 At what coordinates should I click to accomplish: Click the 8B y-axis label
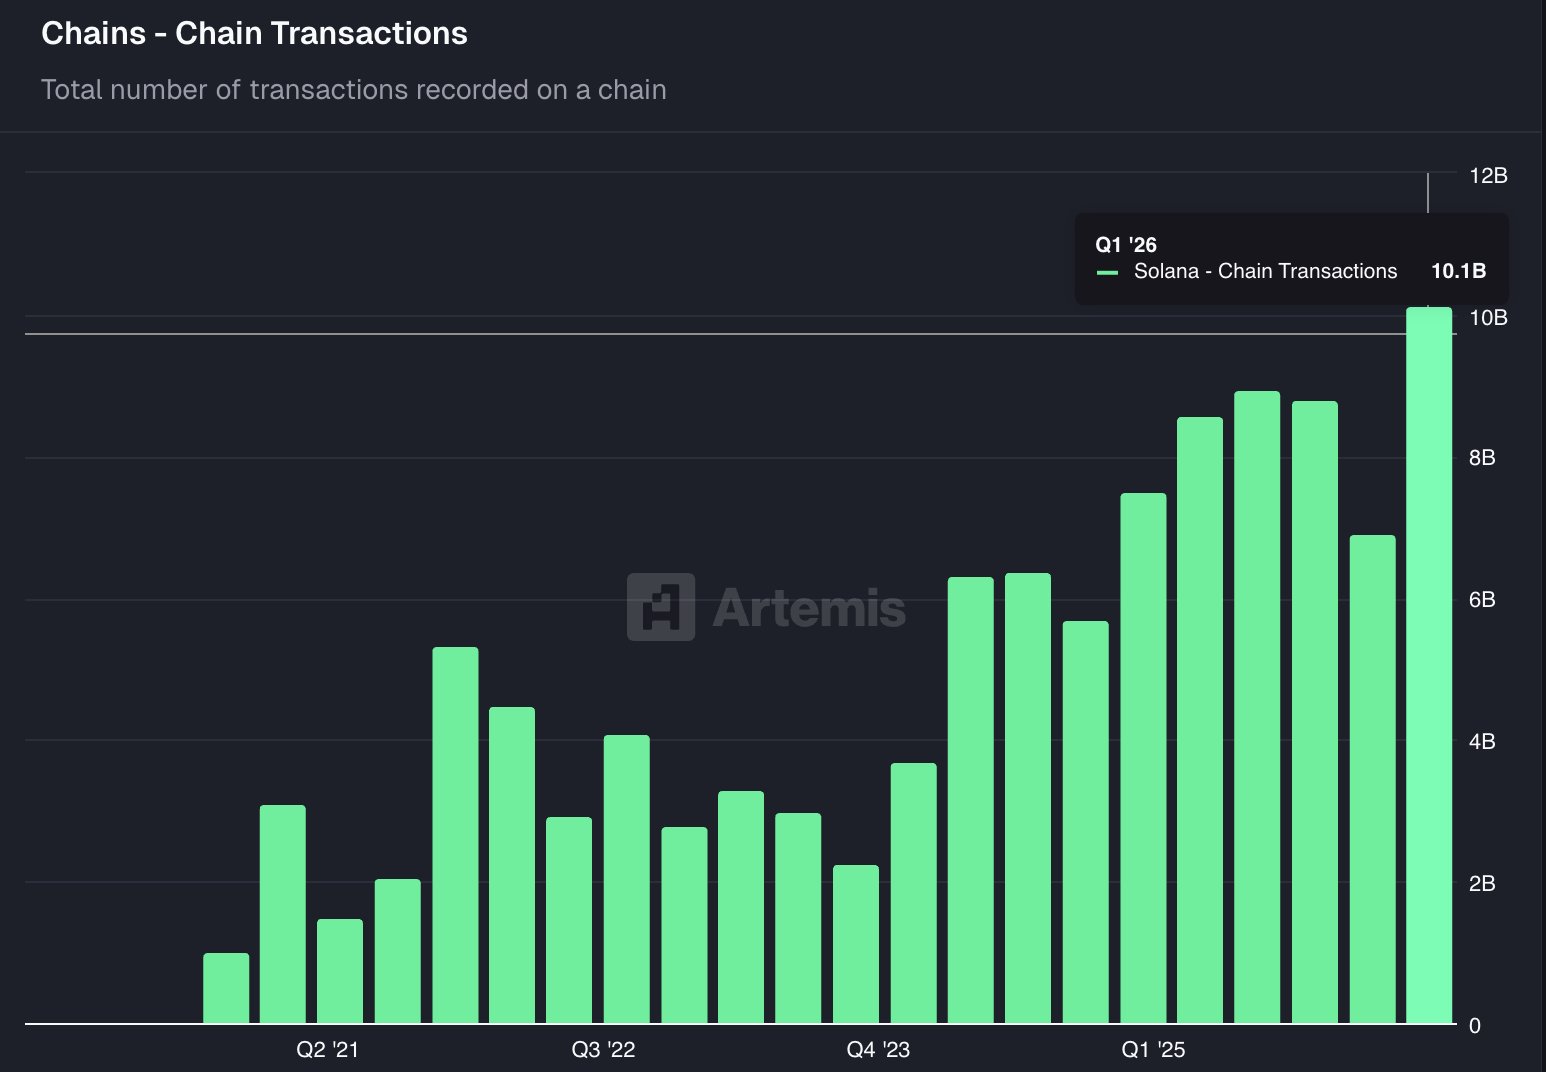(x=1482, y=457)
